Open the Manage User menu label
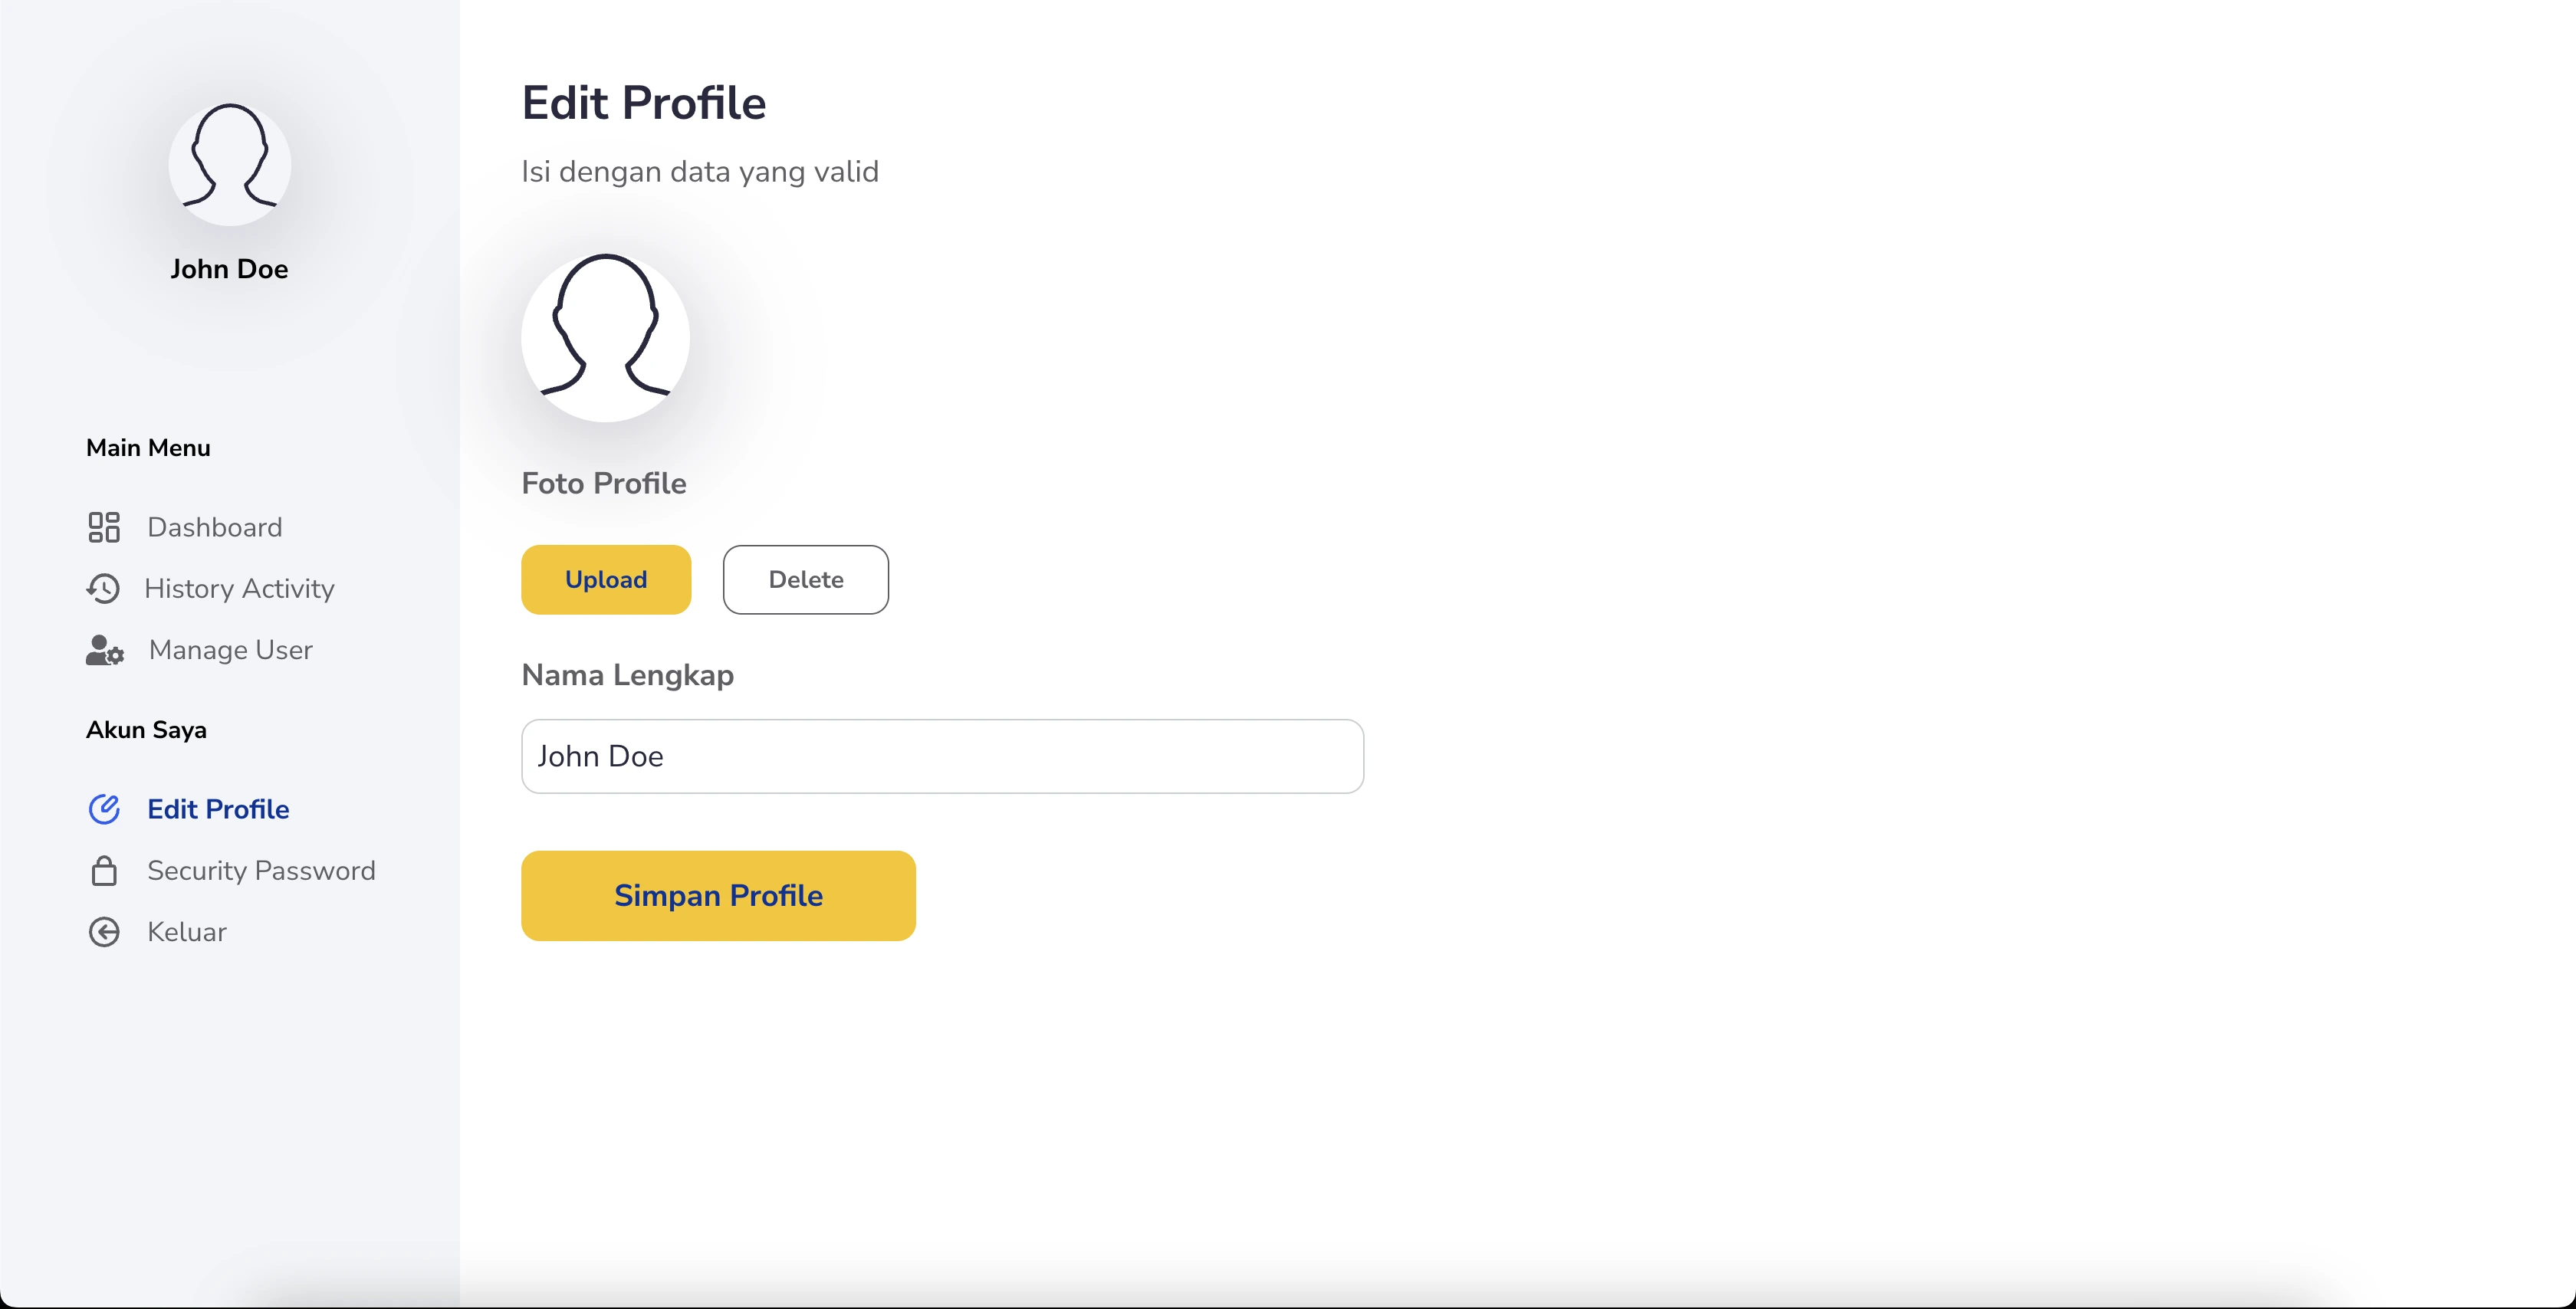This screenshot has width=2576, height=1309. click(231, 650)
